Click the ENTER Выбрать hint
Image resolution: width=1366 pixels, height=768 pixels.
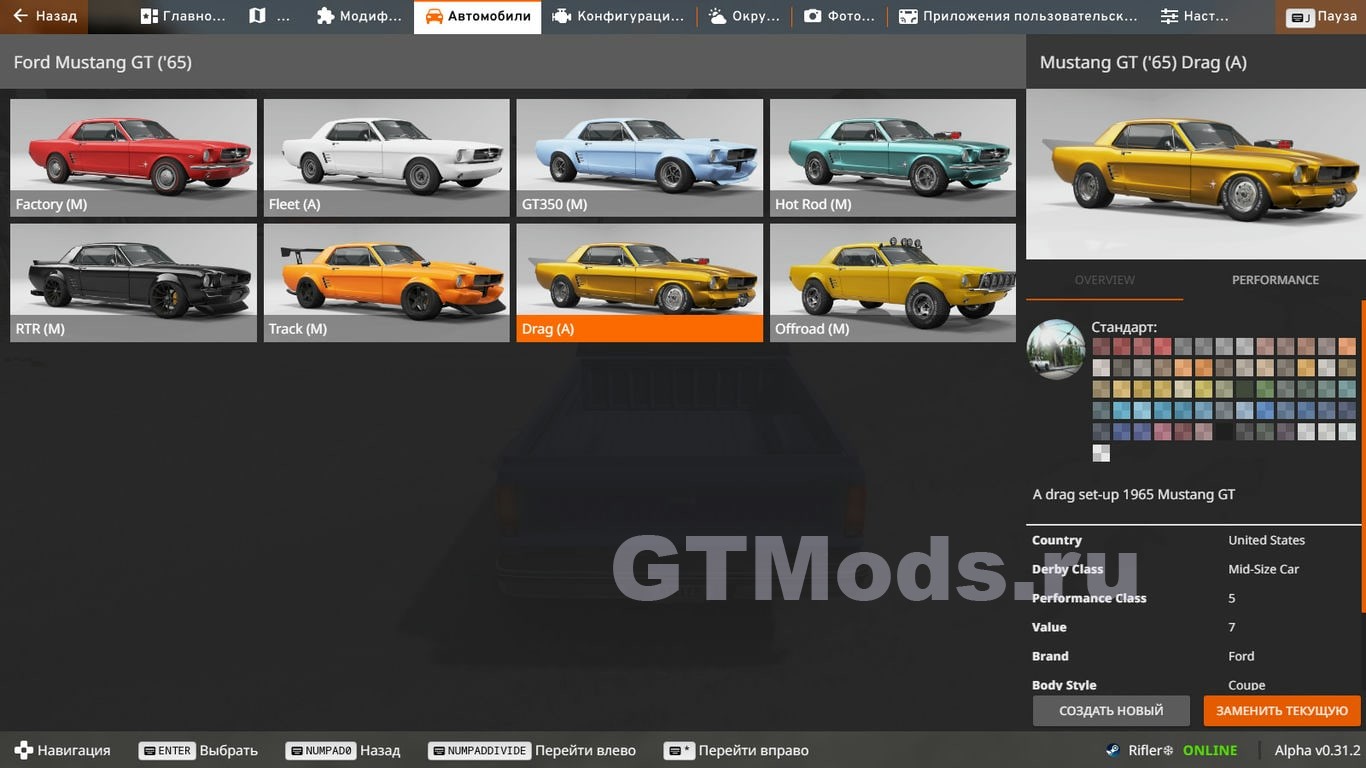tap(198, 750)
